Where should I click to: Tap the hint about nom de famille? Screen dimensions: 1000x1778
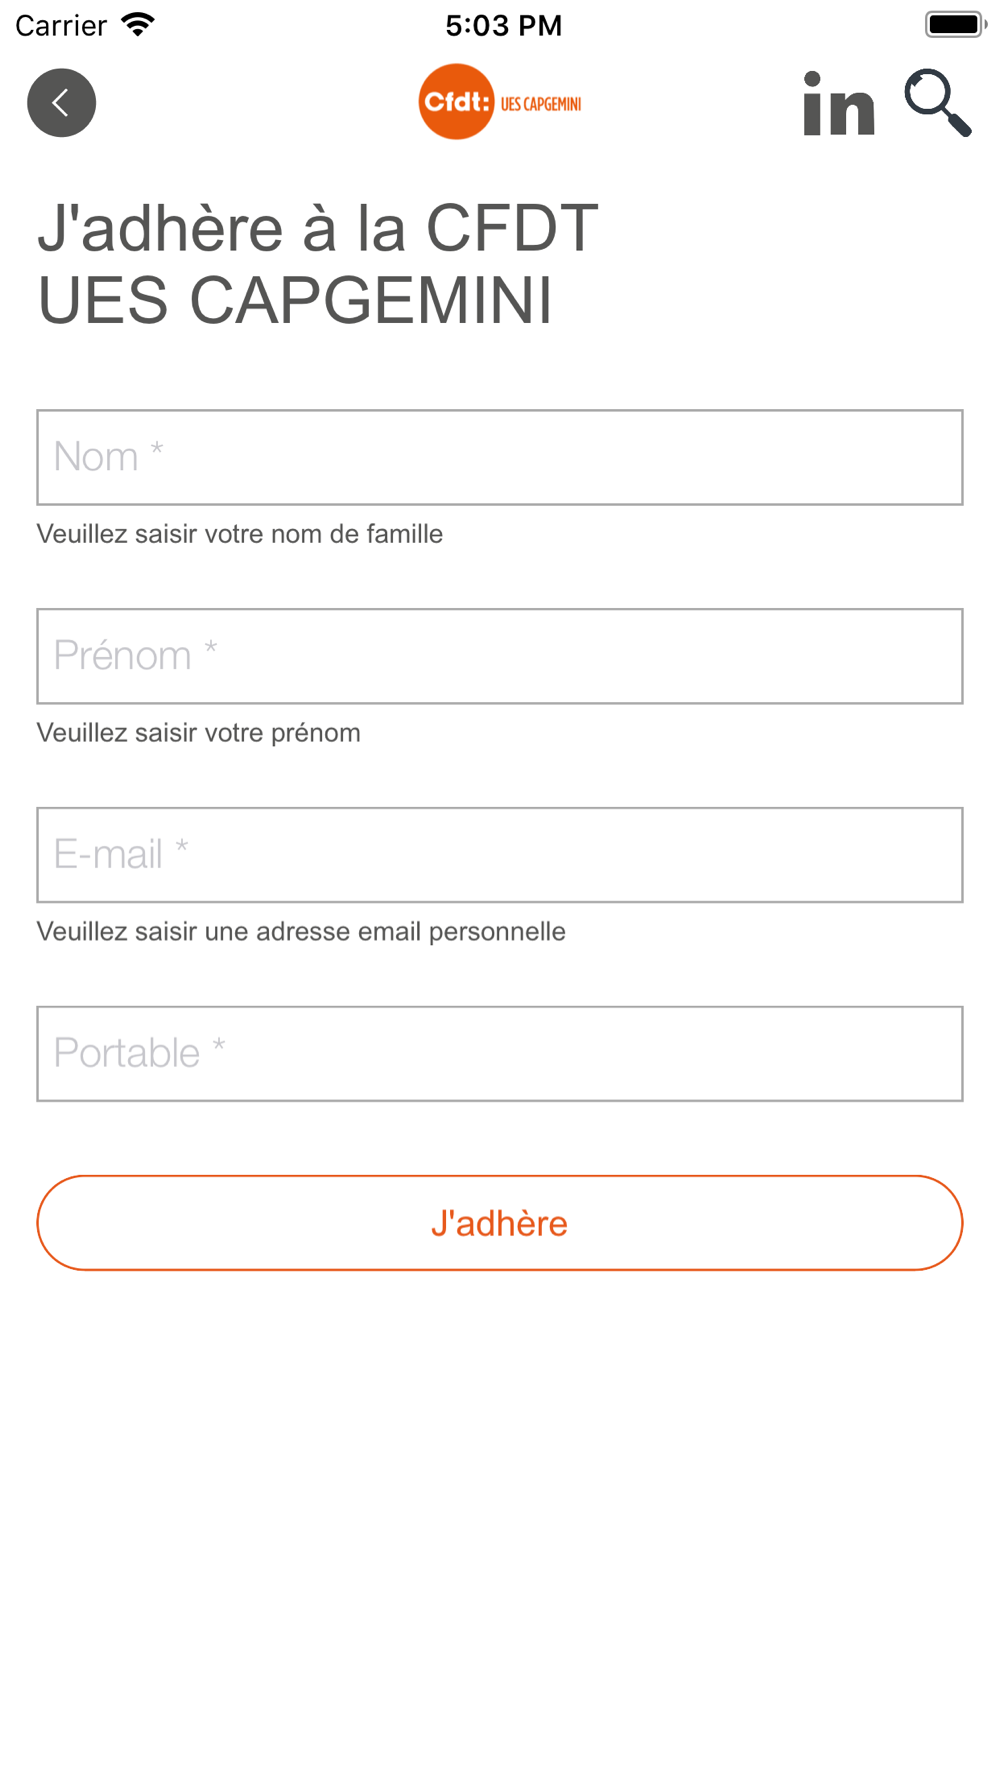[240, 534]
